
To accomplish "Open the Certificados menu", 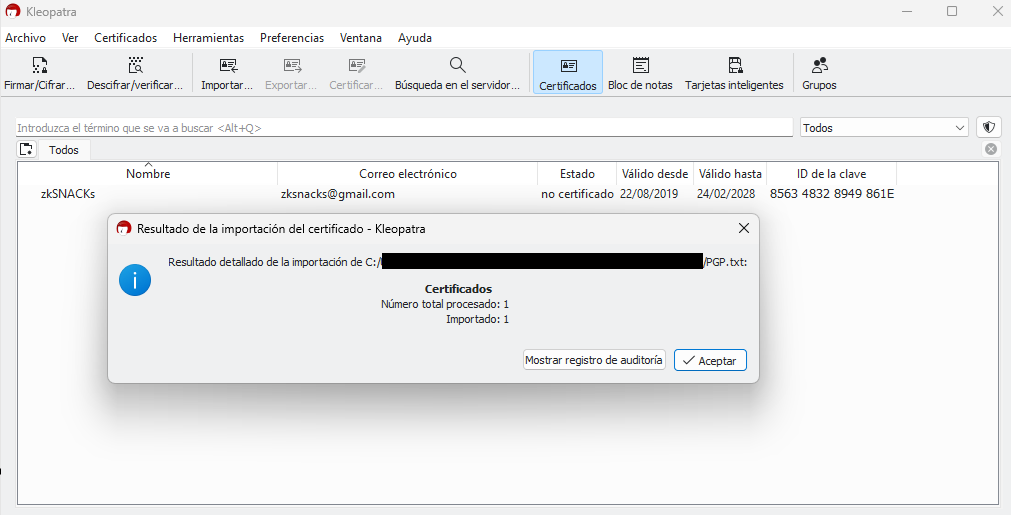I will point(126,38).
